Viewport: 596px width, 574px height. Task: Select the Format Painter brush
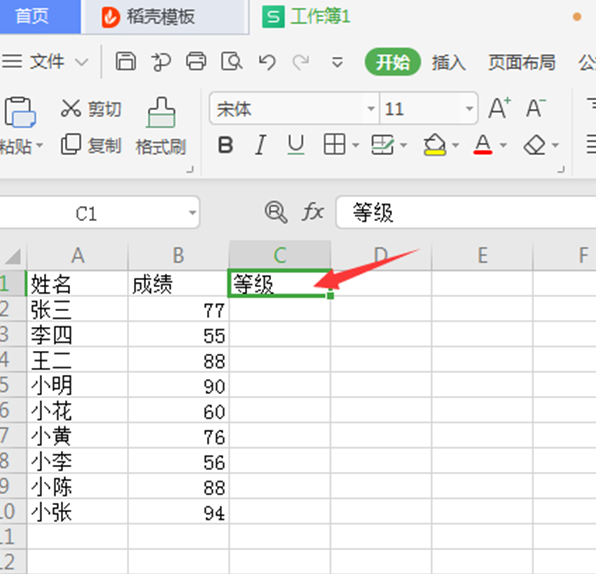pyautogui.click(x=161, y=127)
